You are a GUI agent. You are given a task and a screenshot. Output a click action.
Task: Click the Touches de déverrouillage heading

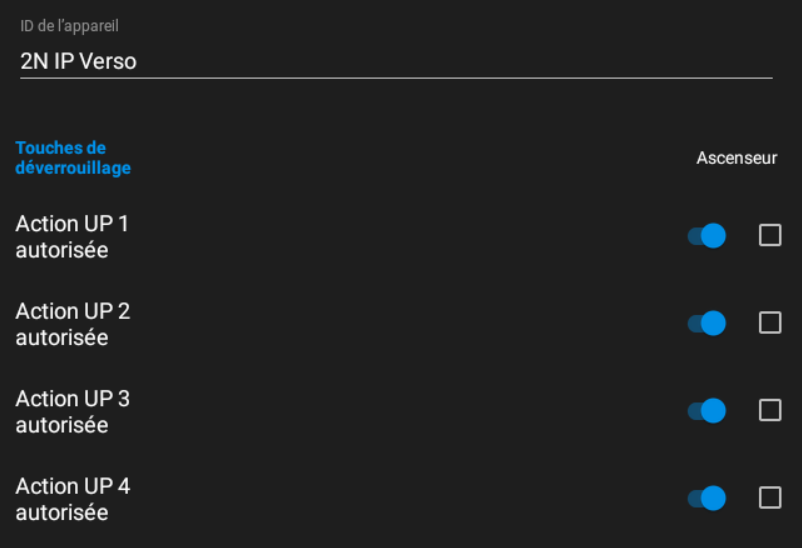(73, 158)
